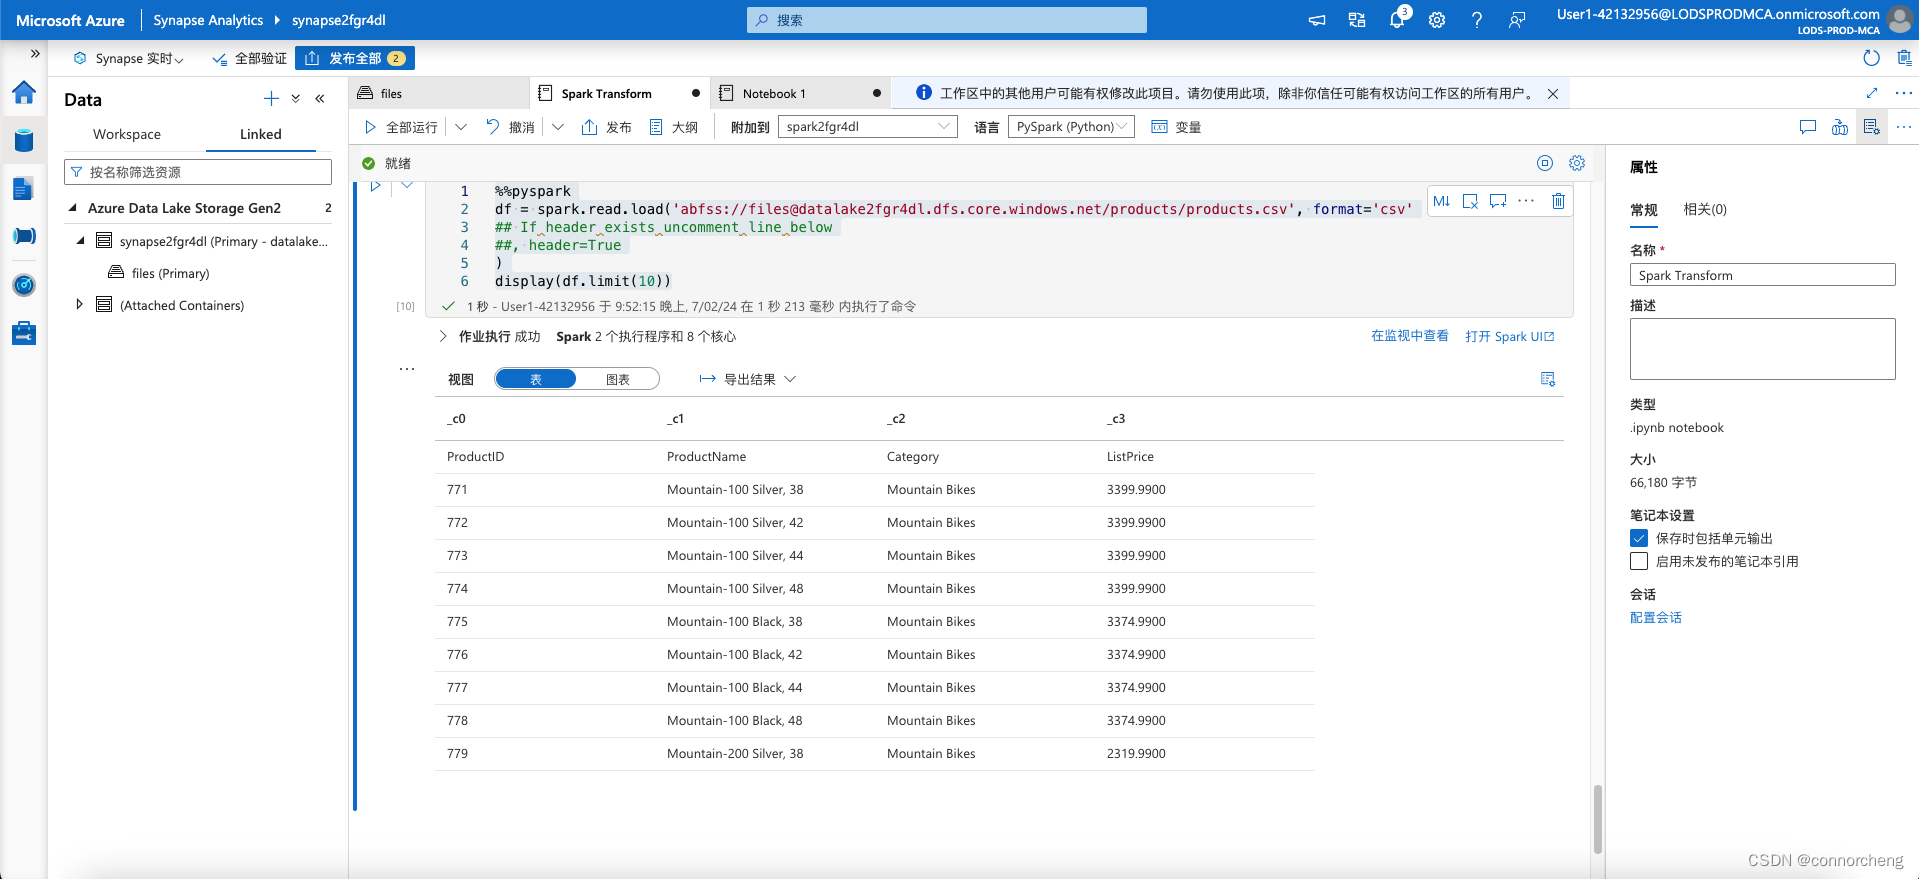
Task: Click the 发布 publish button
Action: 607,127
